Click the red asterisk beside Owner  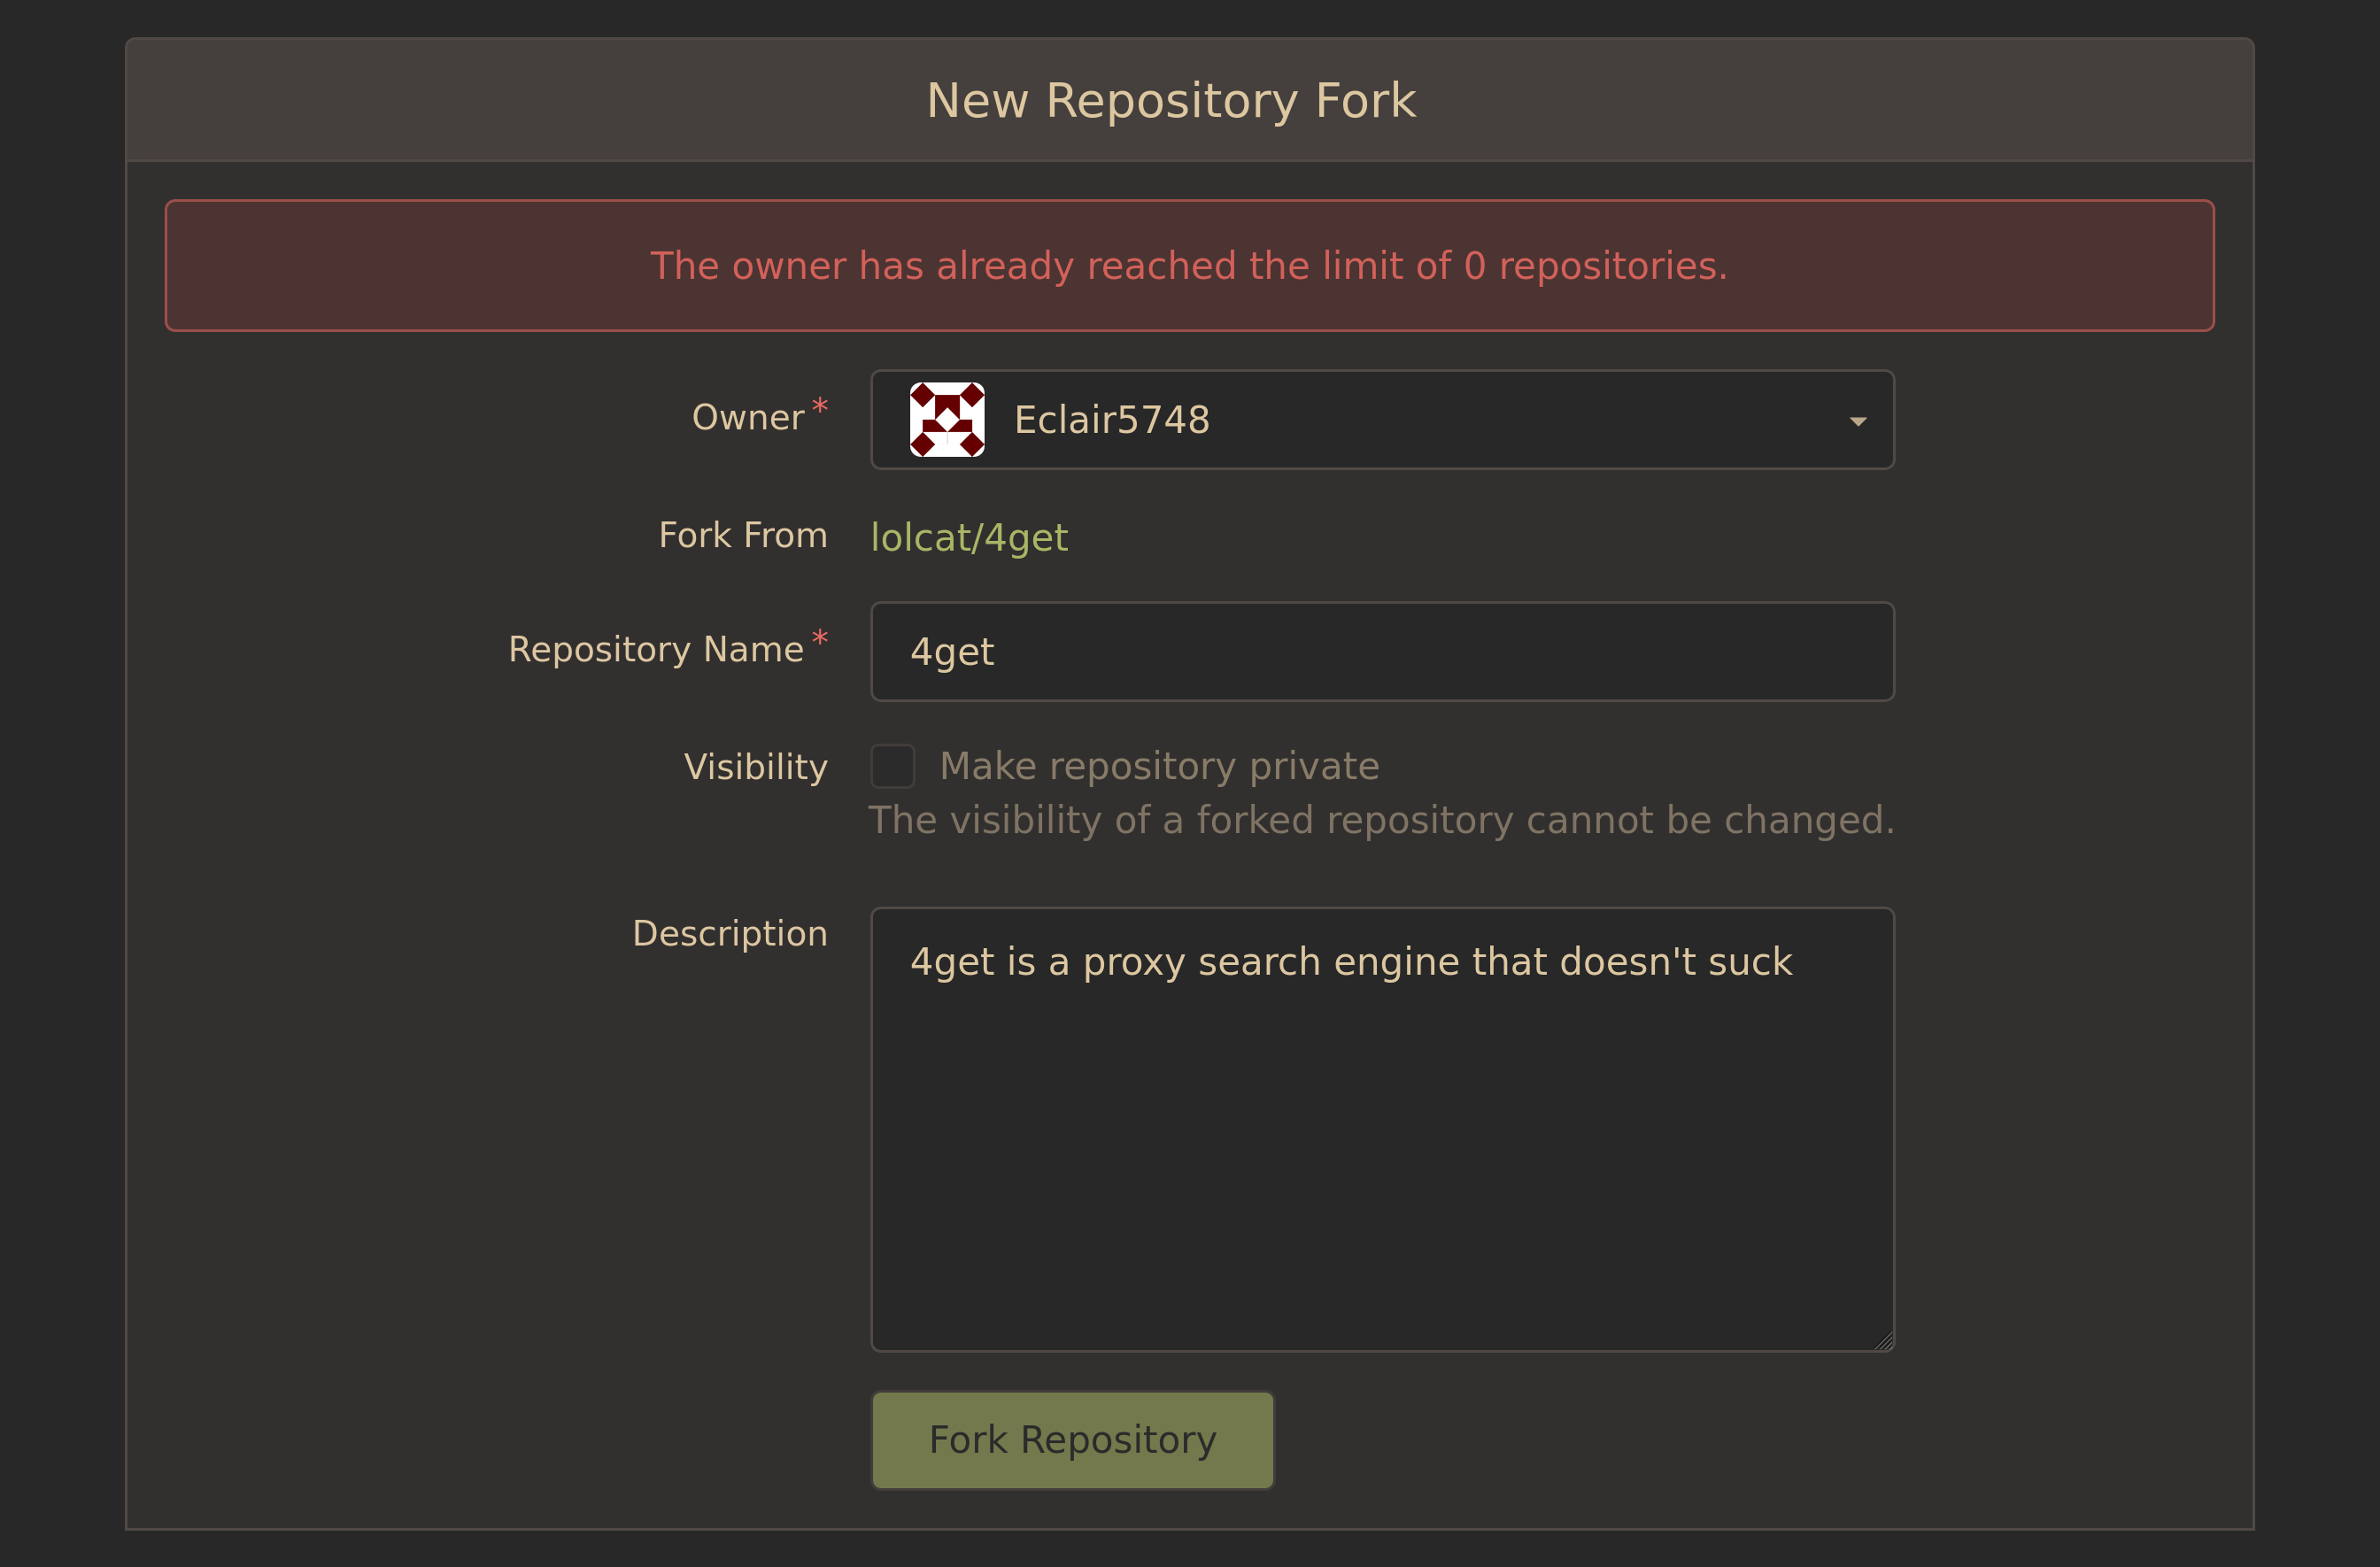[x=820, y=405]
